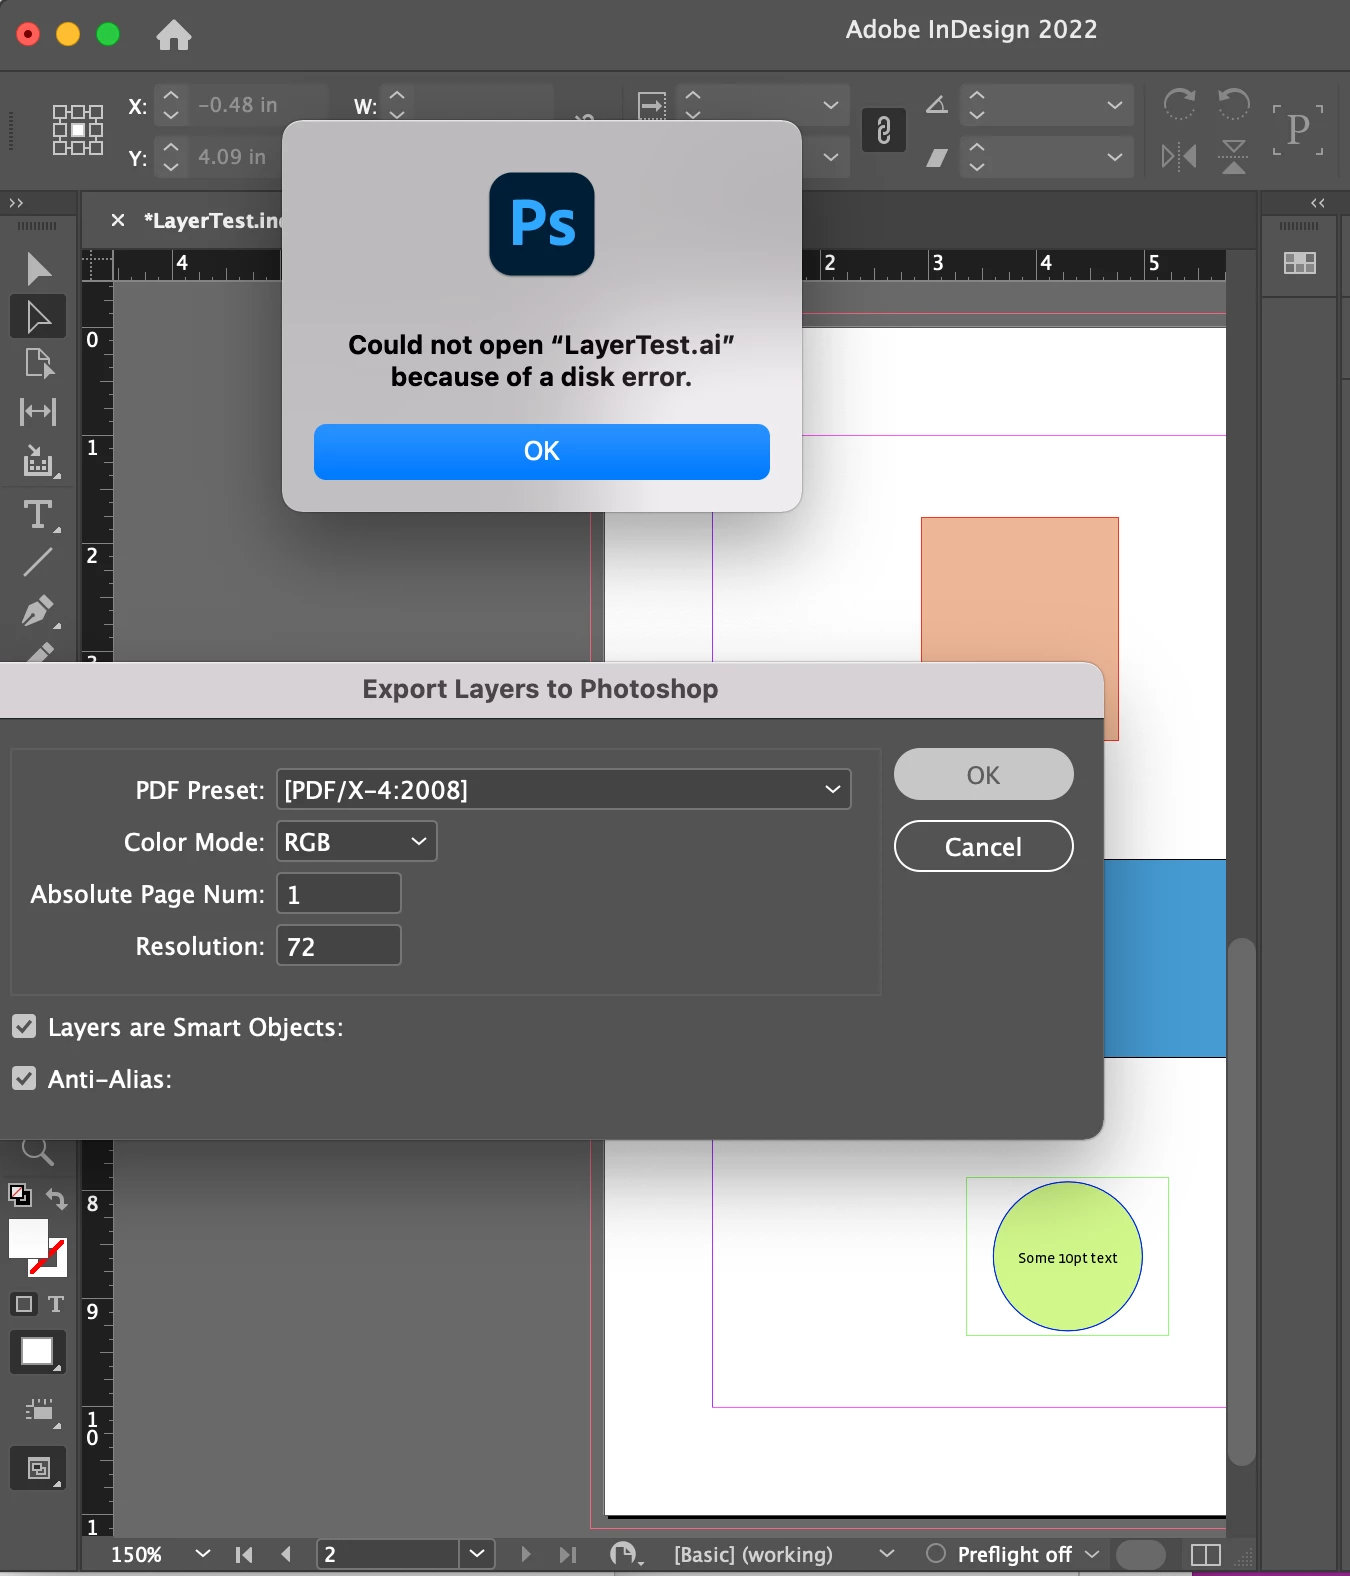The width and height of the screenshot is (1350, 1576).
Task: Click the rotate 90° clockwise icon
Action: (1179, 104)
